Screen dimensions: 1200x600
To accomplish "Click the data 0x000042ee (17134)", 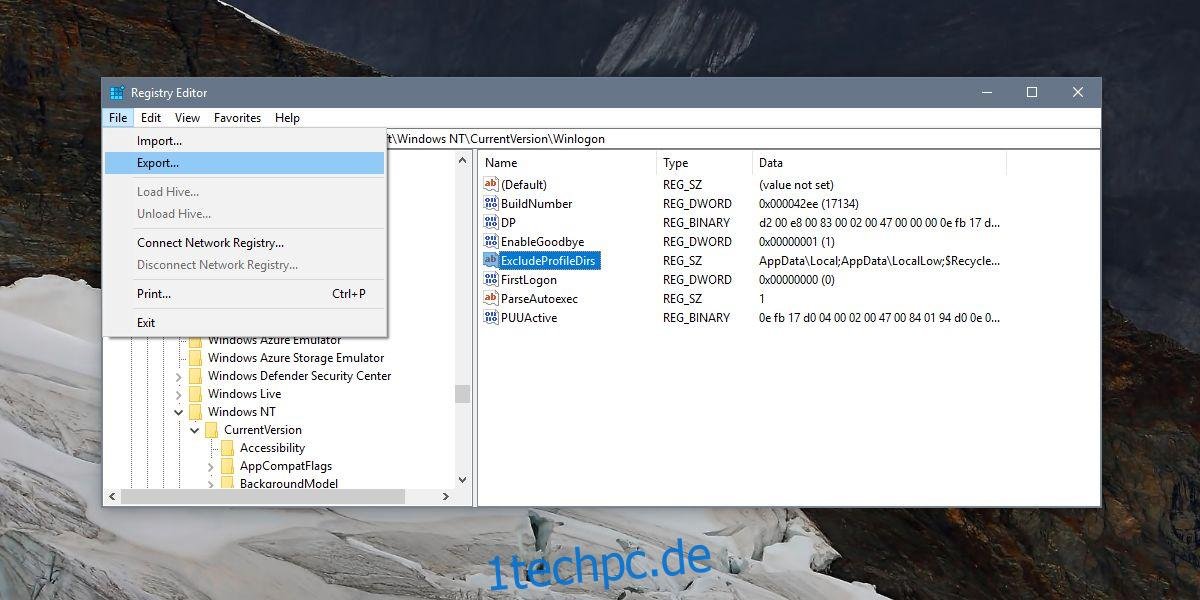I will (810, 203).
